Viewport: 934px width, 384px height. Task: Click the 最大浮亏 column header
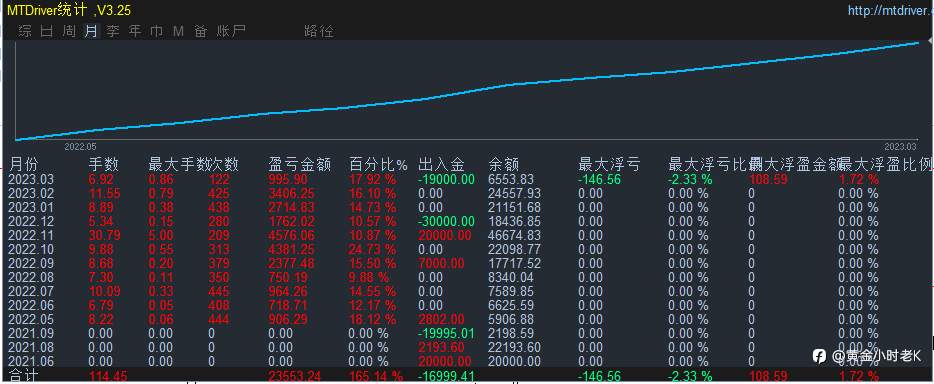[x=609, y=164]
